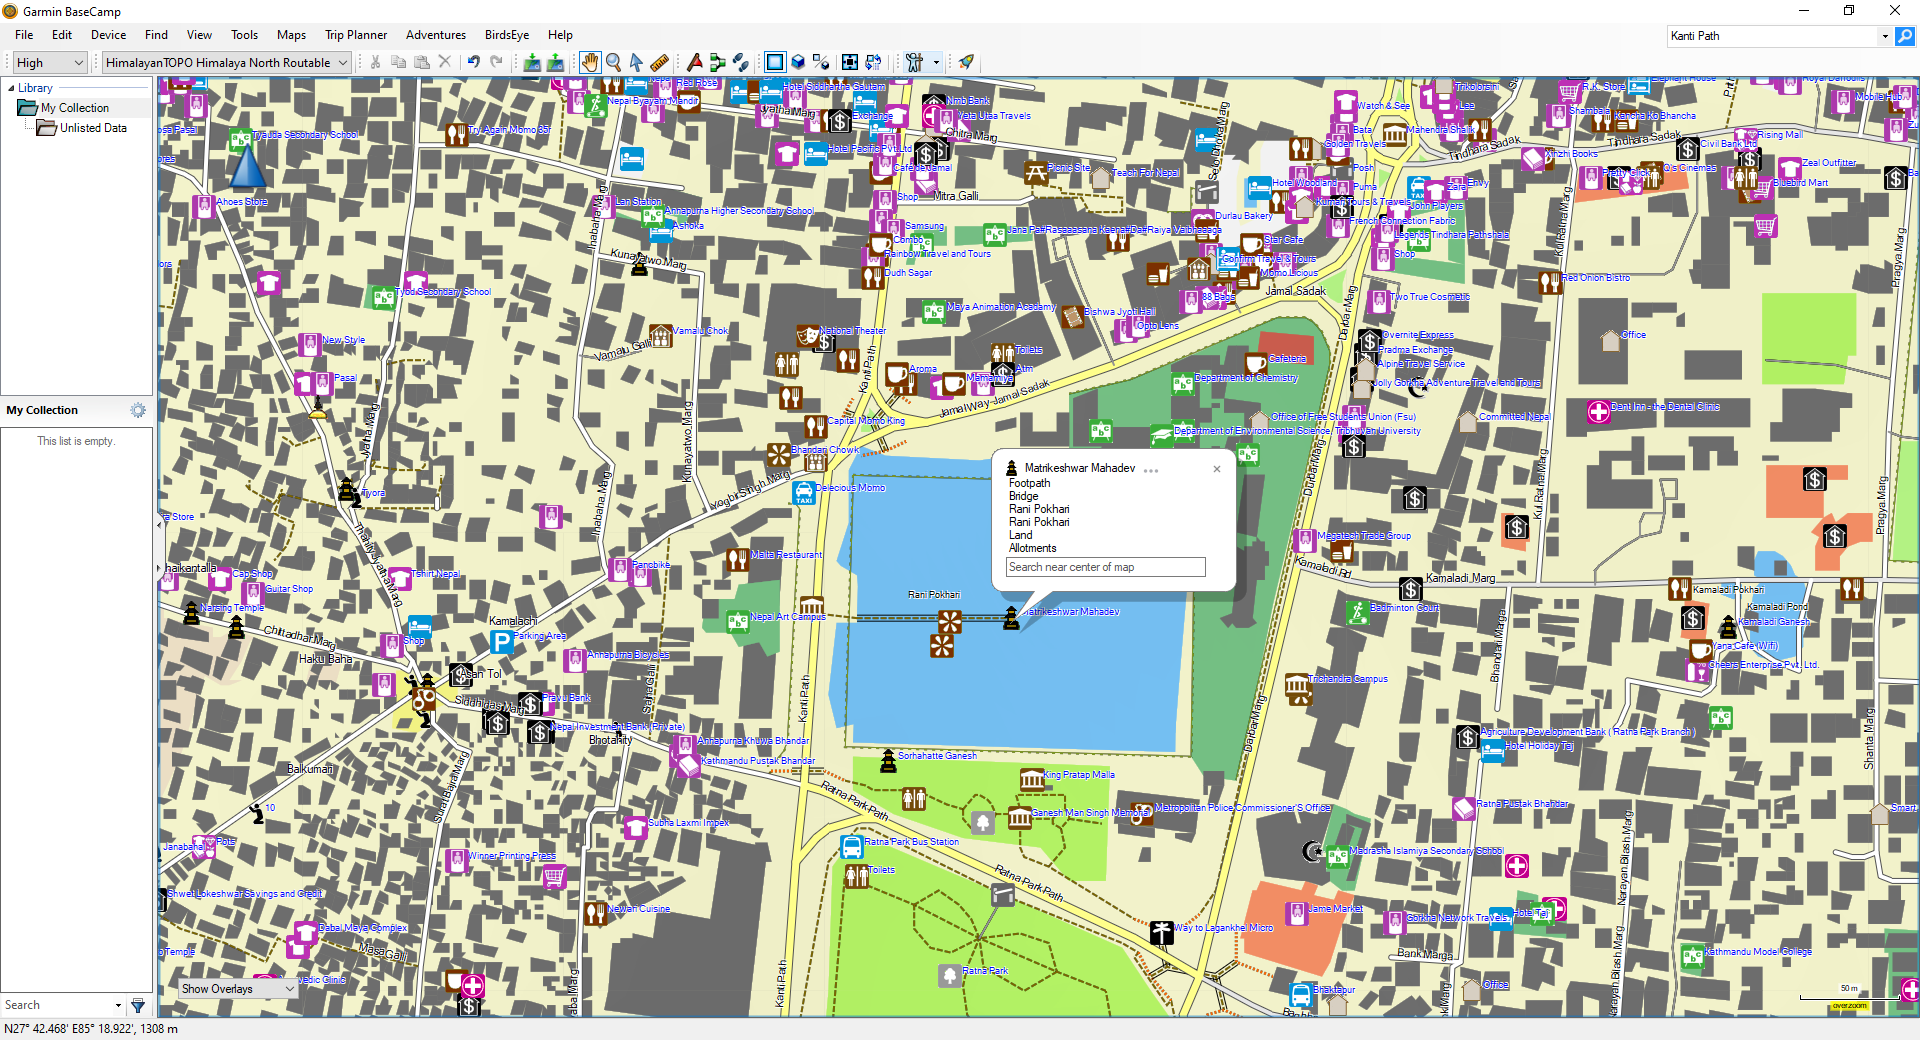1920x1040 pixels.
Task: Open the three-dots menu in Matrikeshwar popup
Action: pos(1151,470)
